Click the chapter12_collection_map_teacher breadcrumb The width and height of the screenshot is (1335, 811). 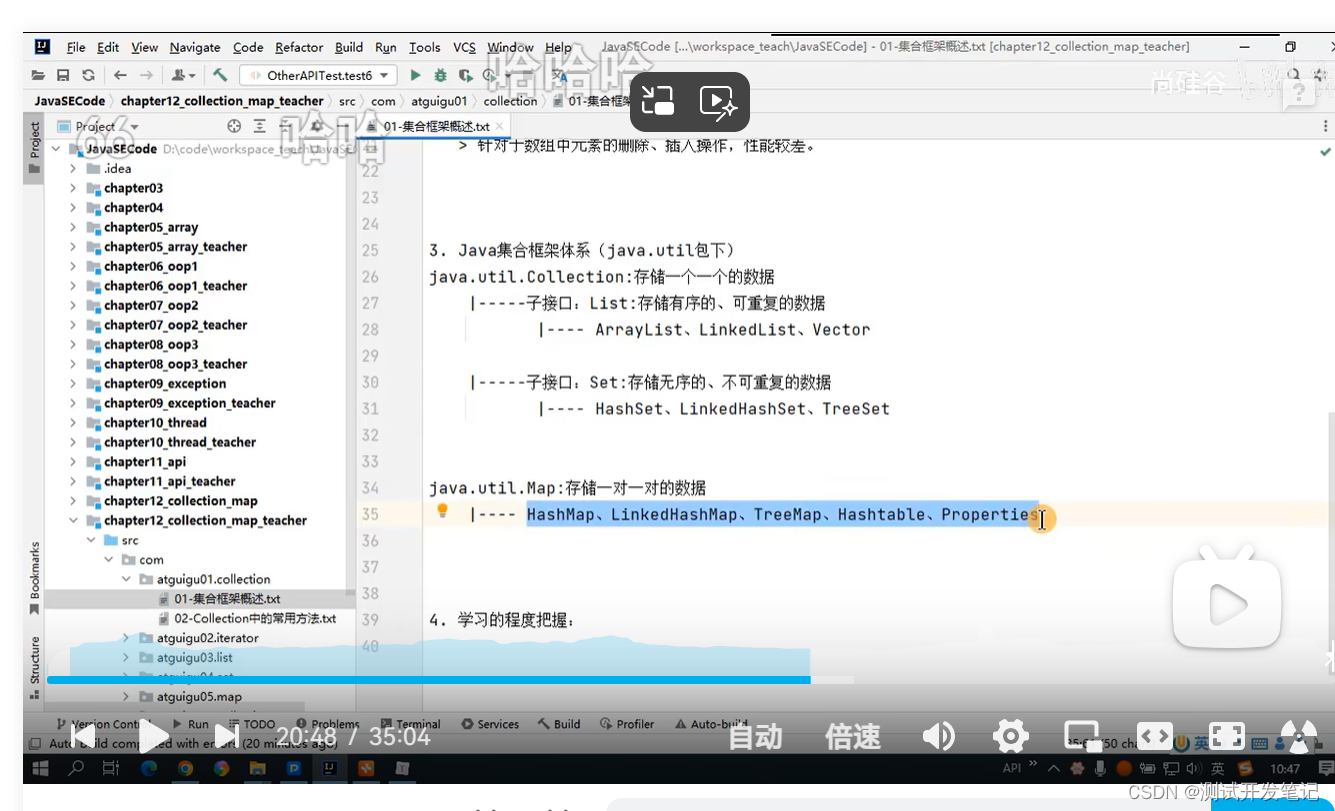(222, 101)
